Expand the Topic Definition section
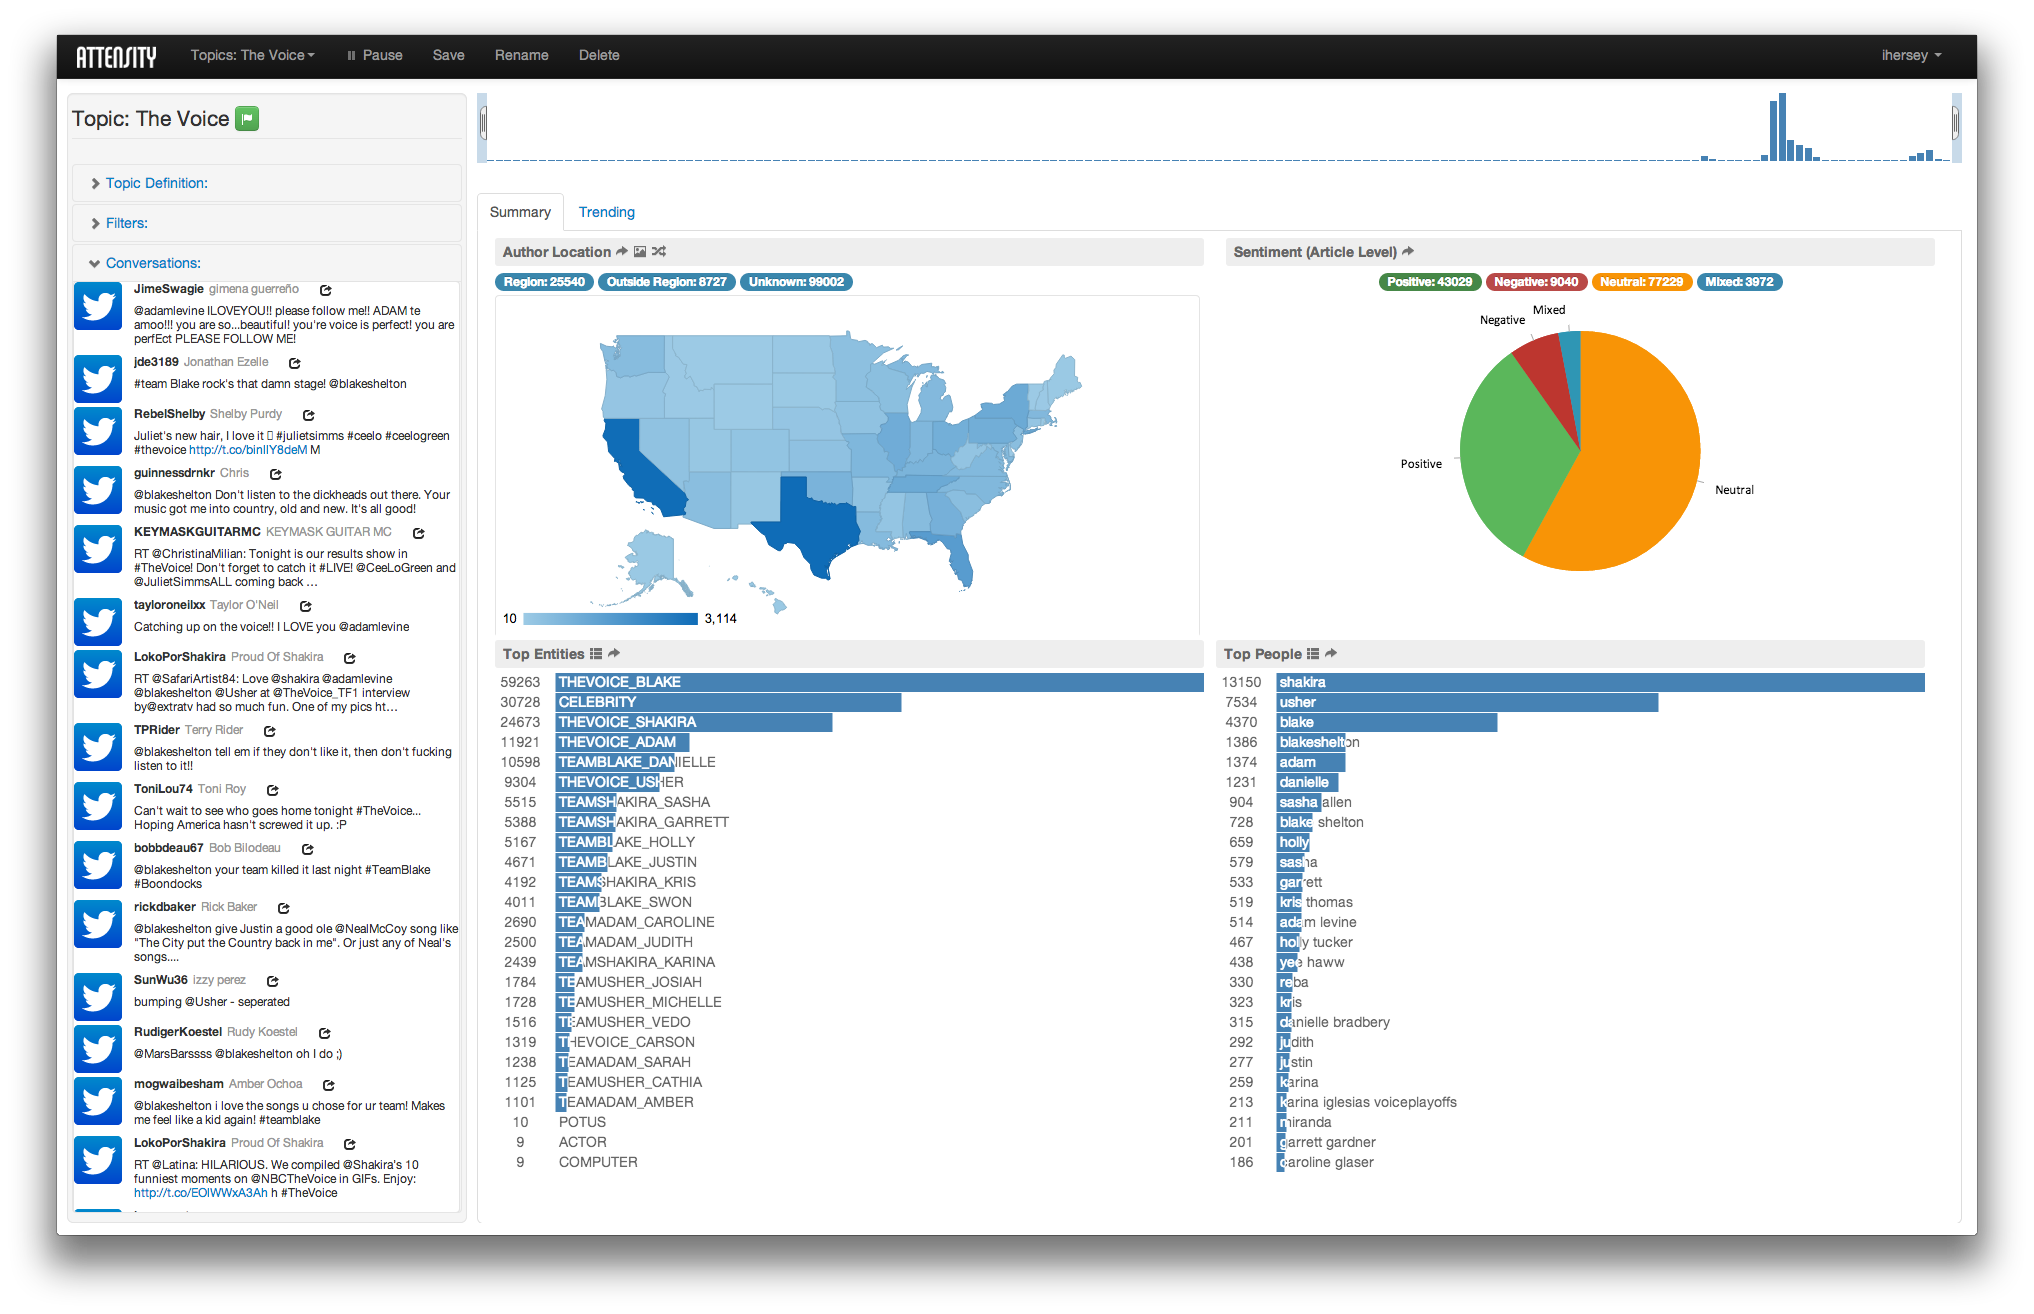Screen dimensions: 2034x1314 click(x=156, y=183)
